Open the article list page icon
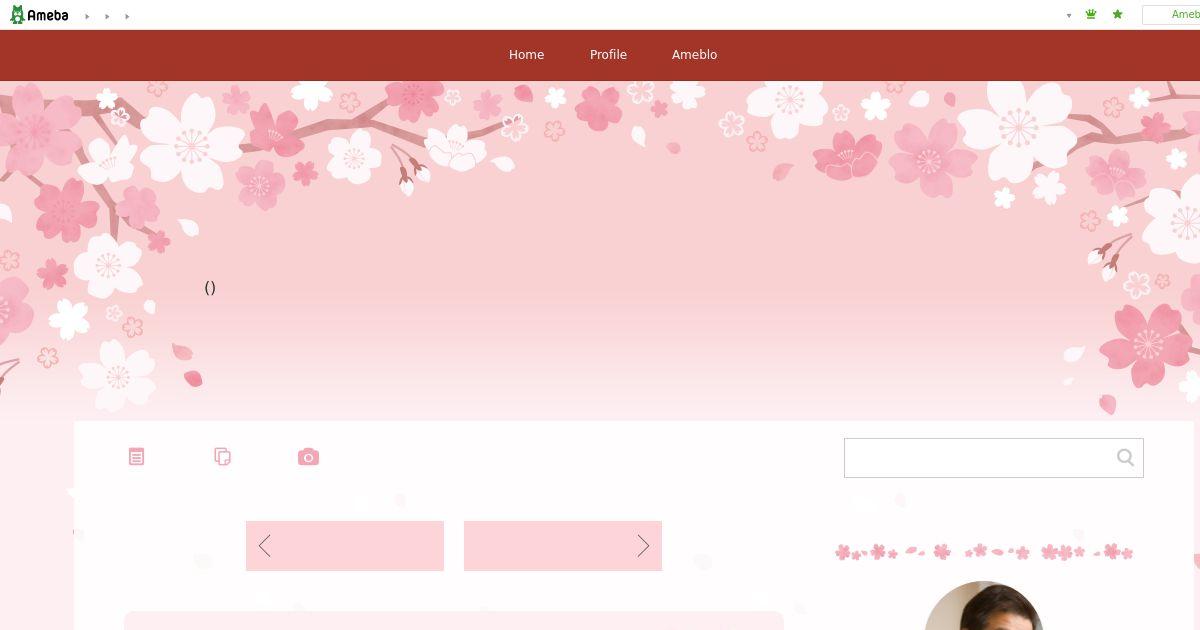1200x630 pixels. tap(137, 457)
